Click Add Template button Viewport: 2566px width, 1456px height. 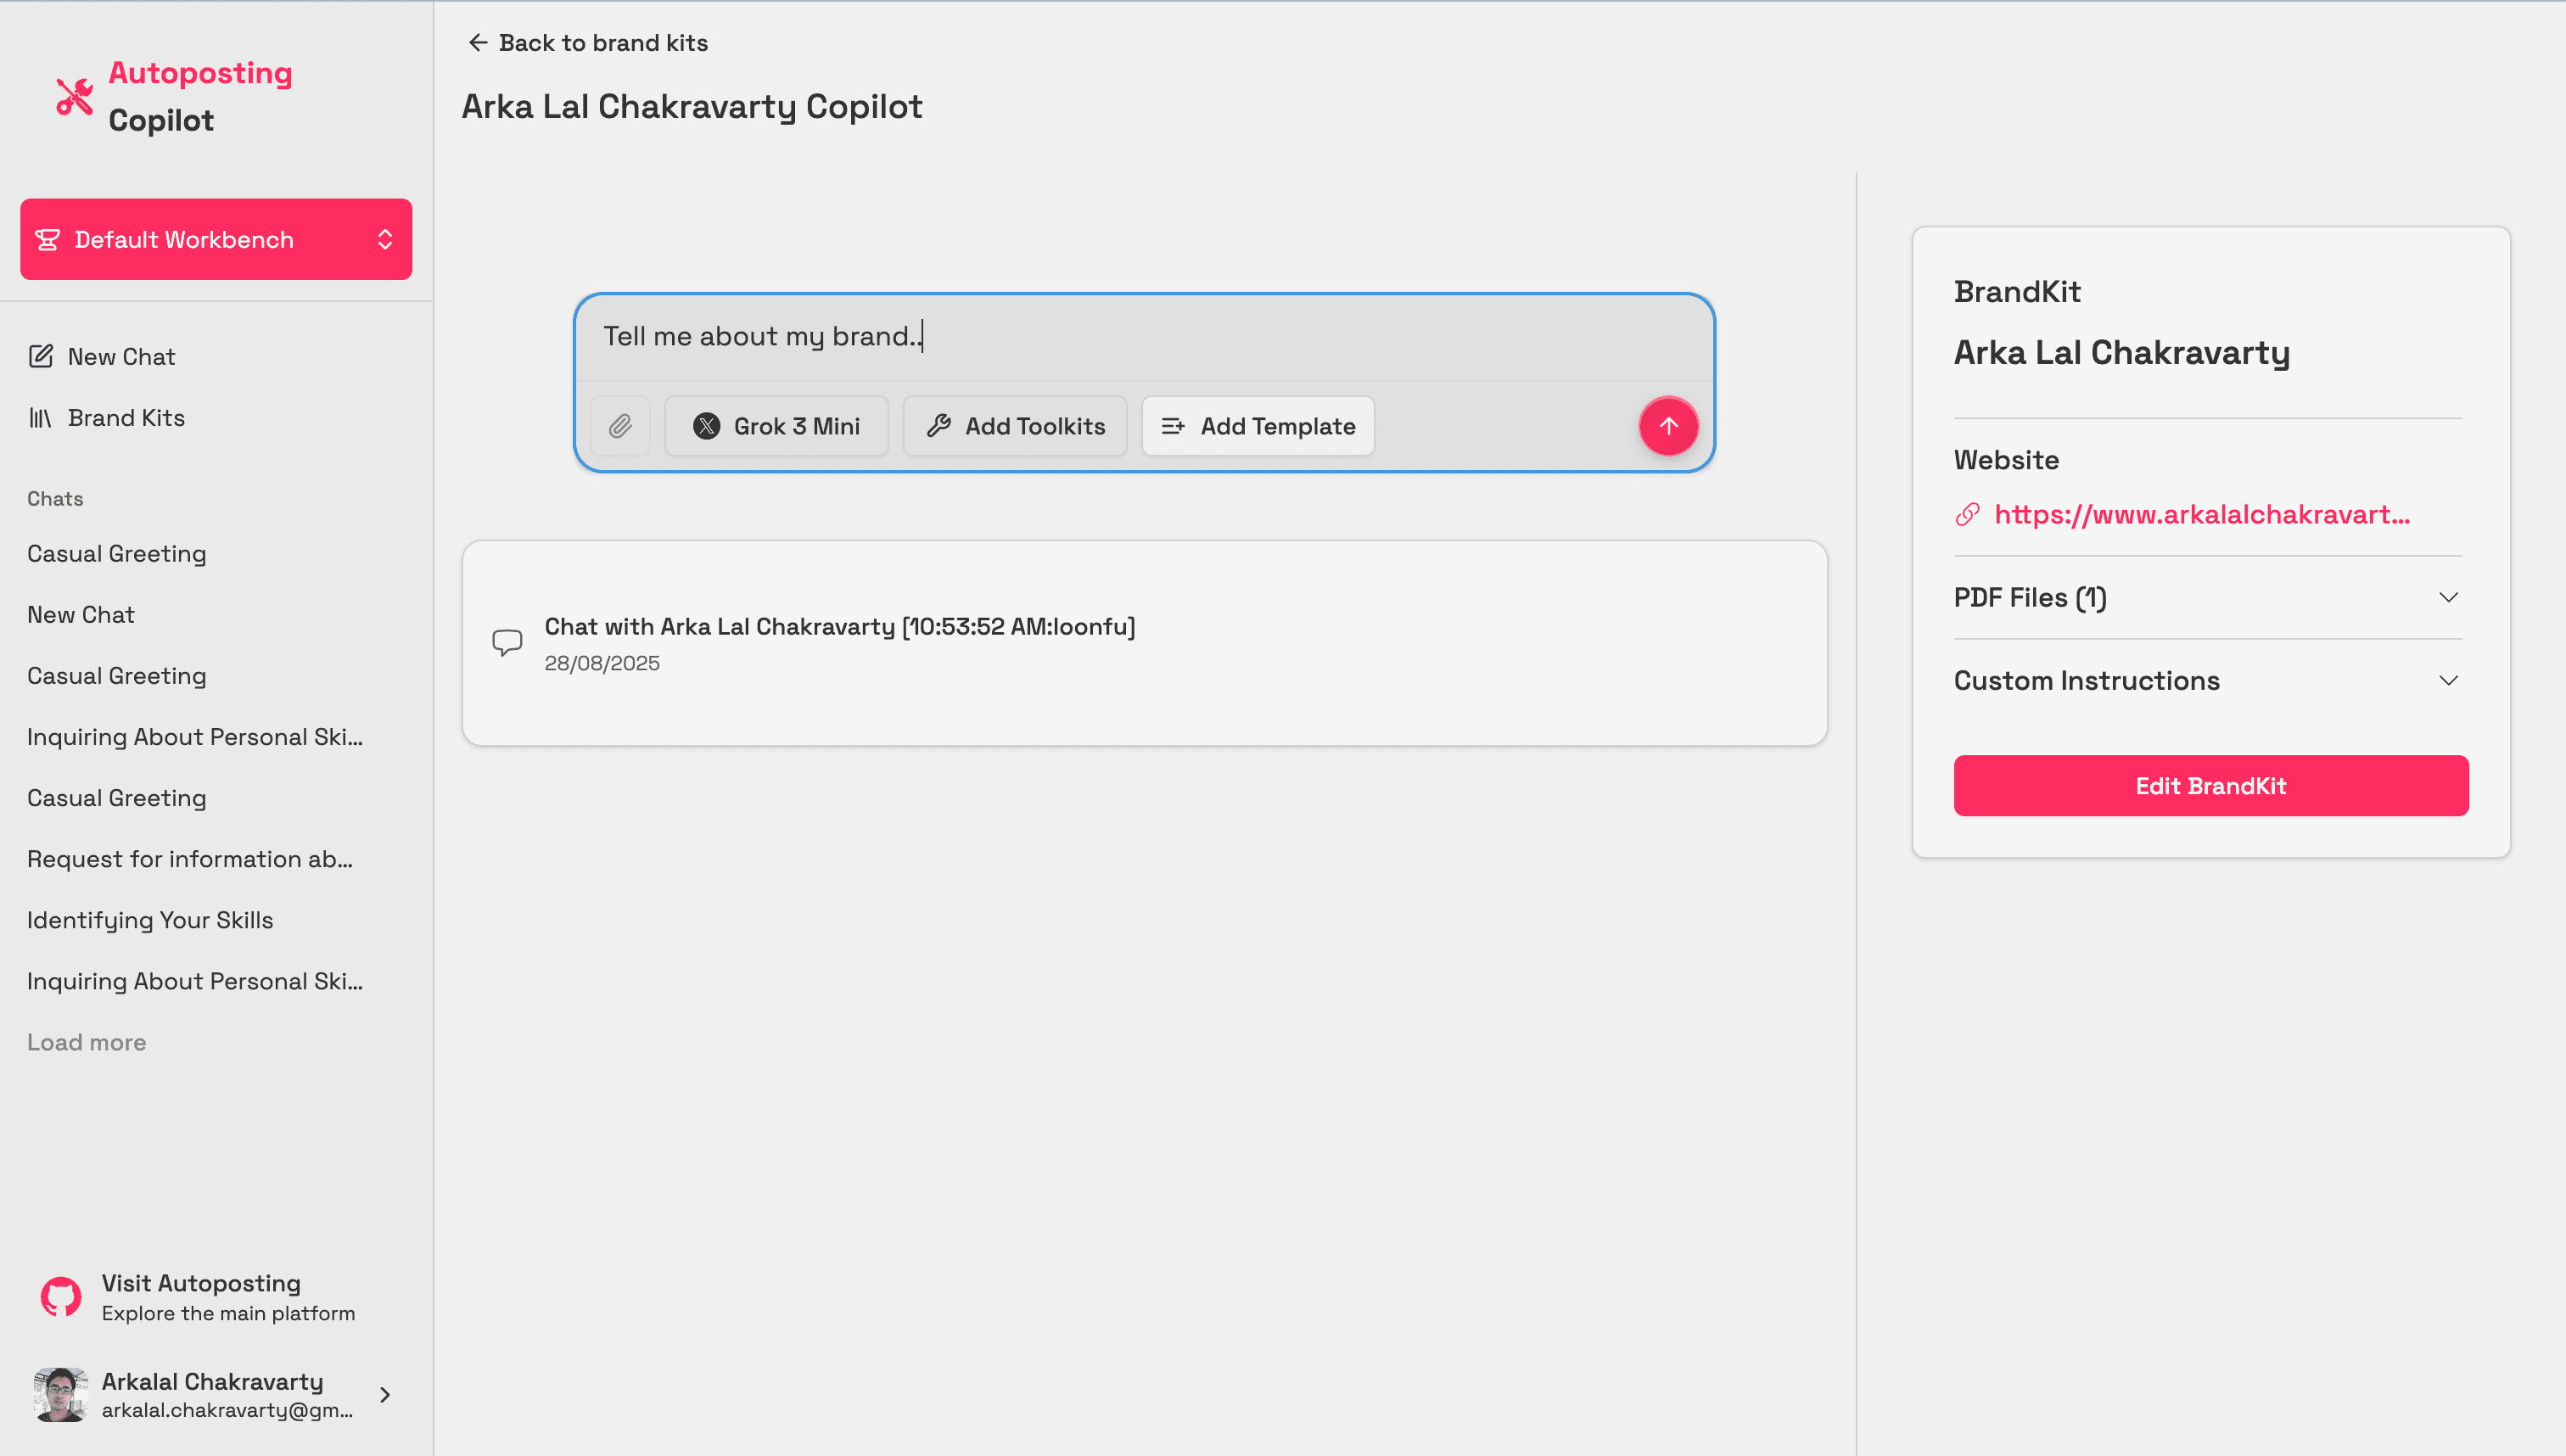(1258, 426)
